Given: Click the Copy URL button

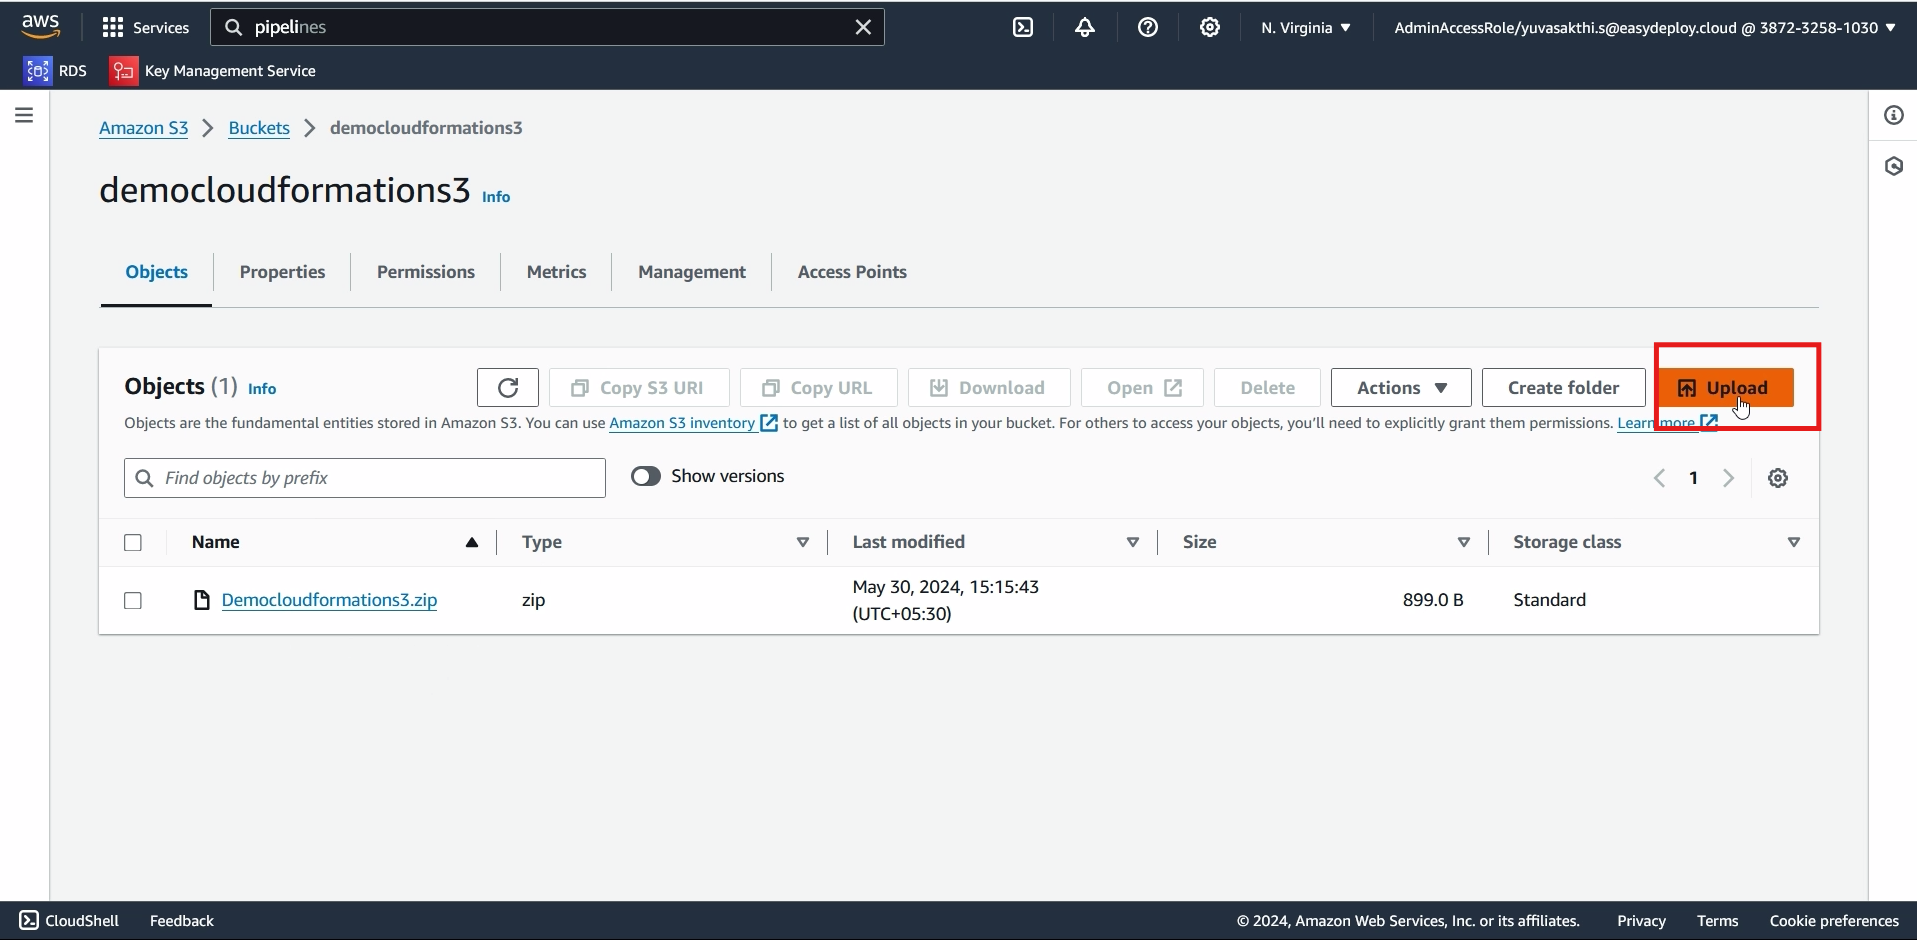Looking at the screenshot, I should coord(818,388).
